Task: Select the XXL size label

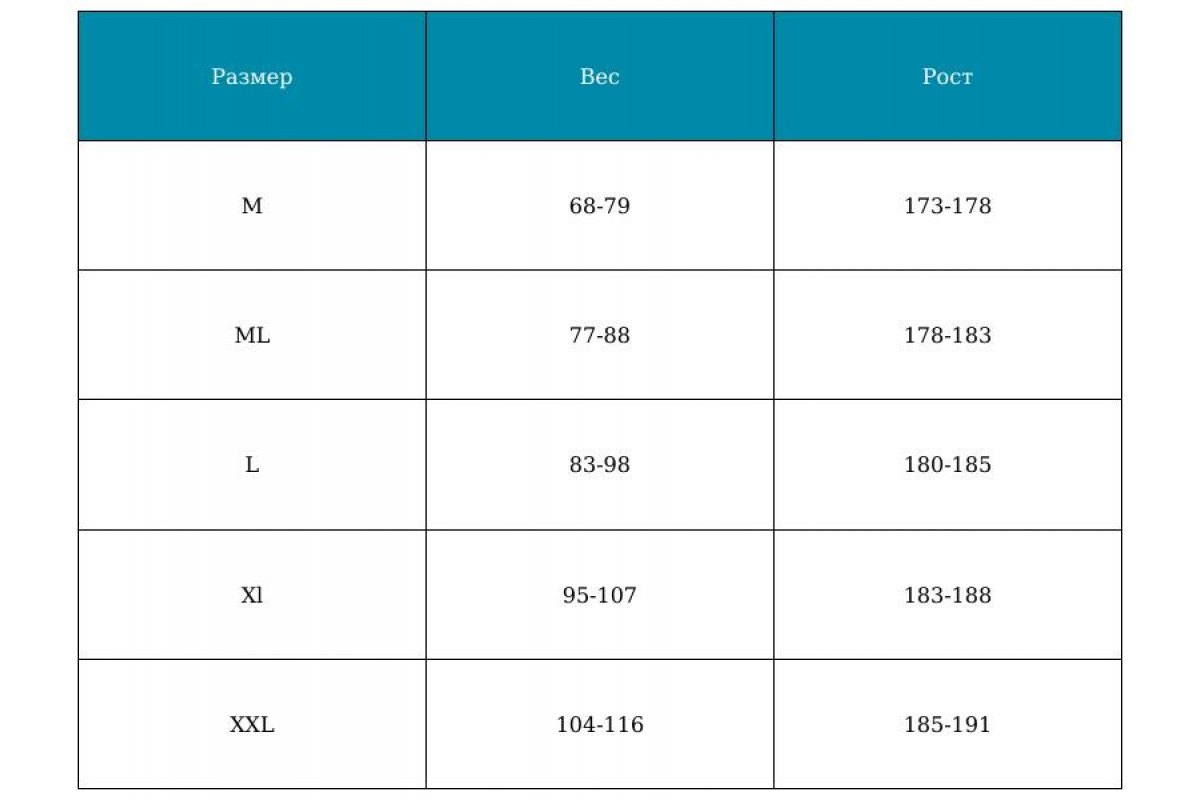Action: point(252,724)
